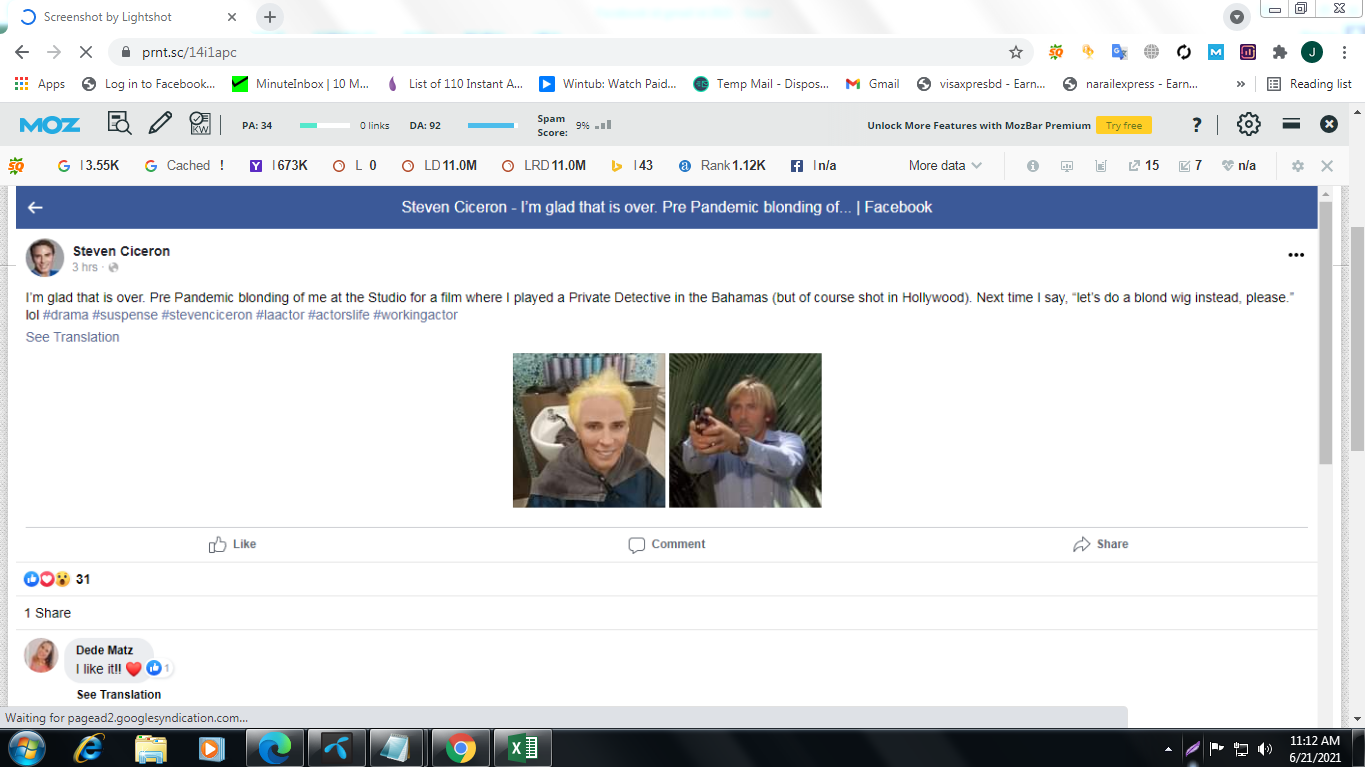Click the MozBar help question mark
This screenshot has width=1365, height=767.
1197,123
